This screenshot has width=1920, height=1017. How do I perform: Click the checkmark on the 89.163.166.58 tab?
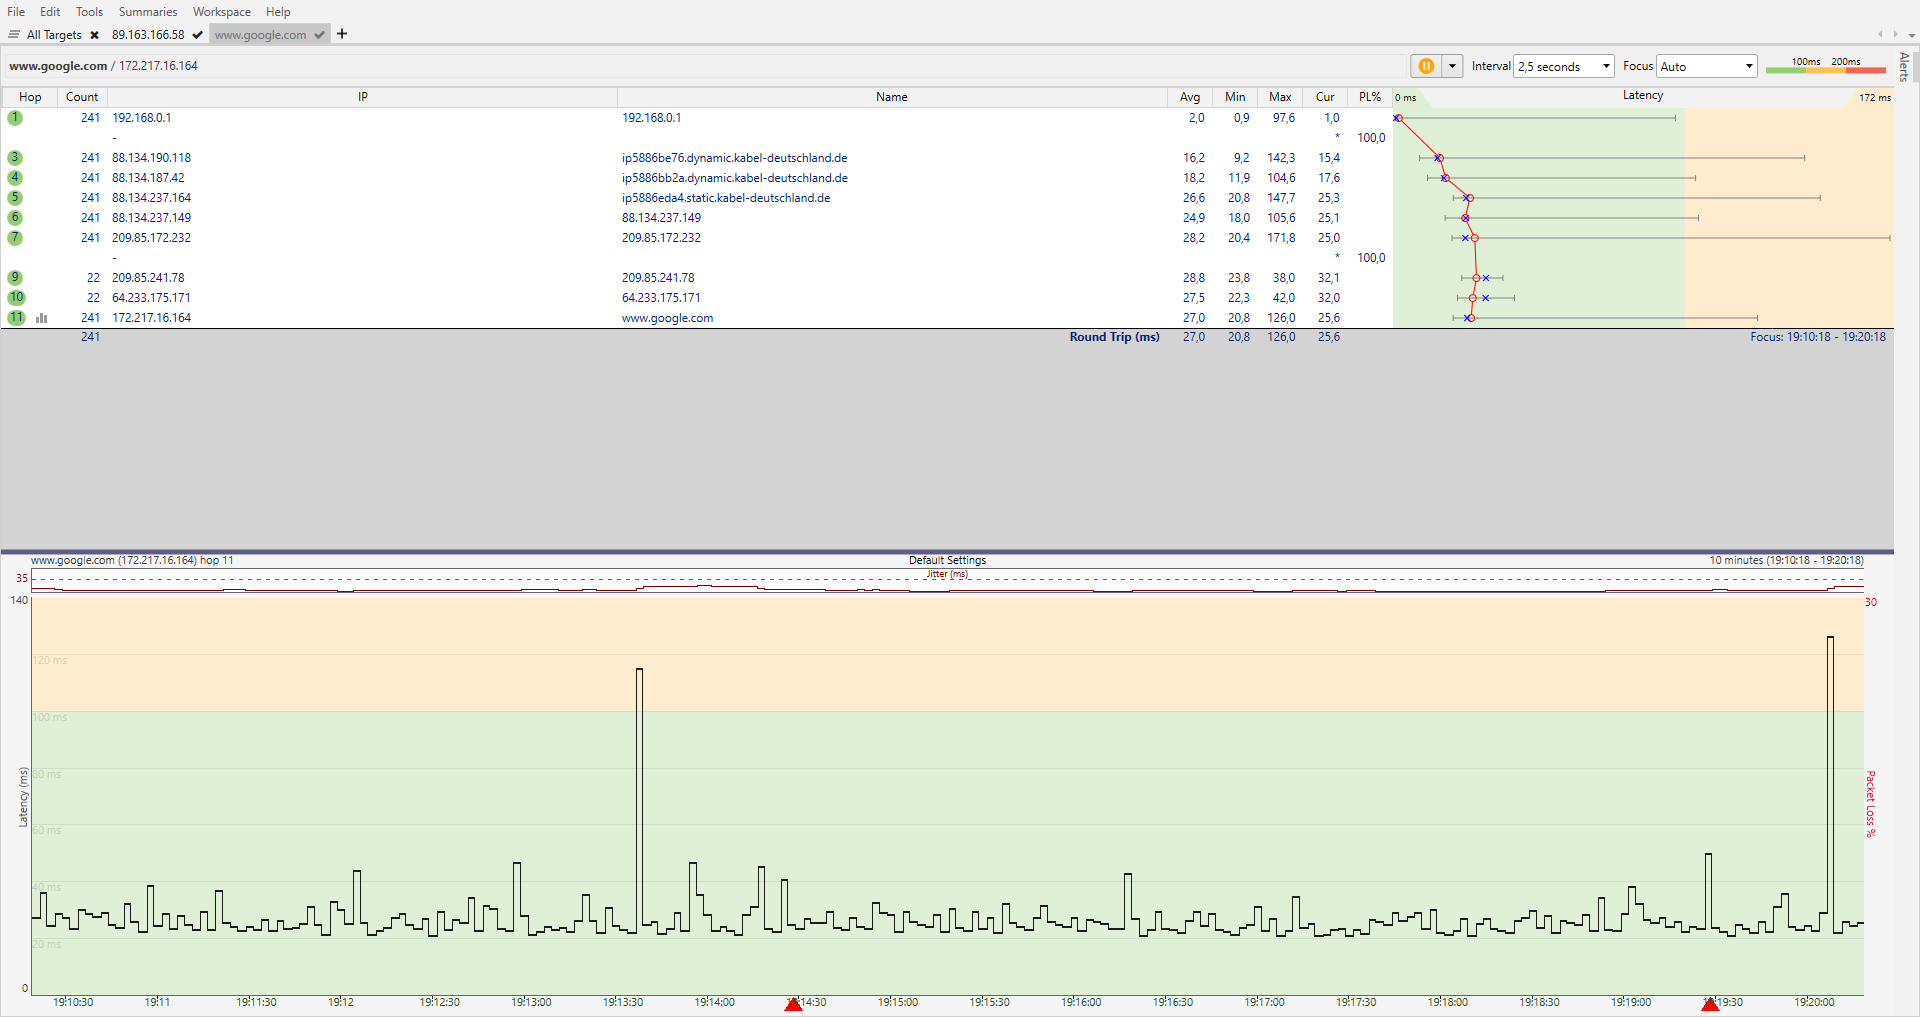pyautogui.click(x=198, y=35)
